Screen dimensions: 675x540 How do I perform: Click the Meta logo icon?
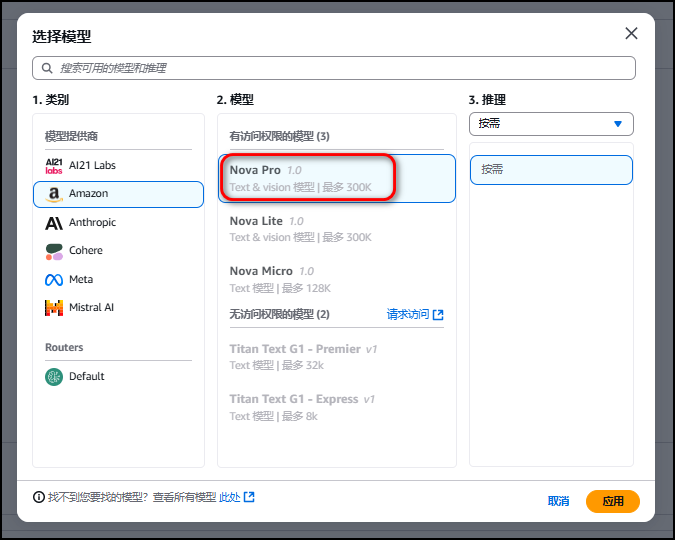click(x=54, y=280)
